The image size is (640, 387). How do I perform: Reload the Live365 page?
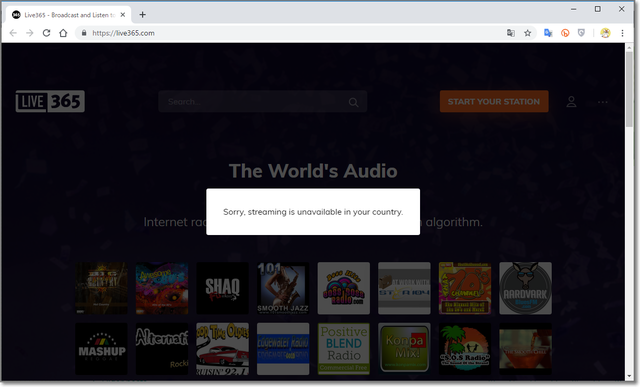point(47,33)
